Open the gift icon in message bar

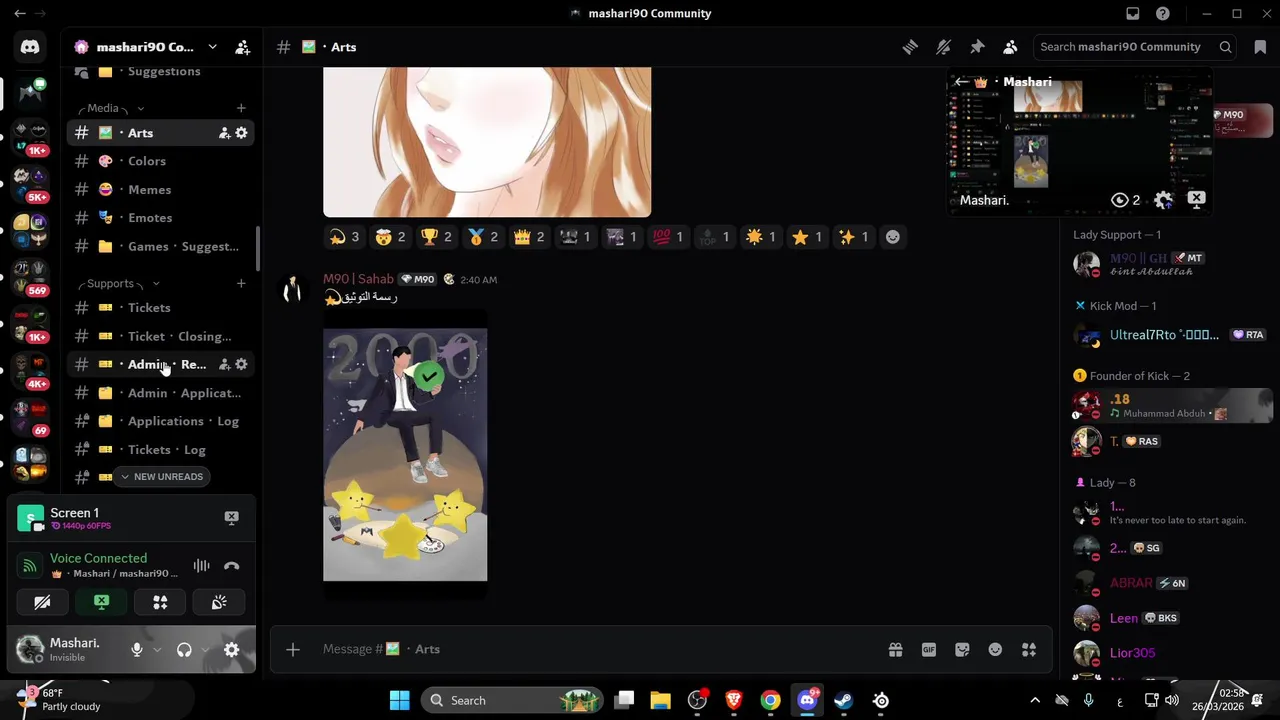895,650
